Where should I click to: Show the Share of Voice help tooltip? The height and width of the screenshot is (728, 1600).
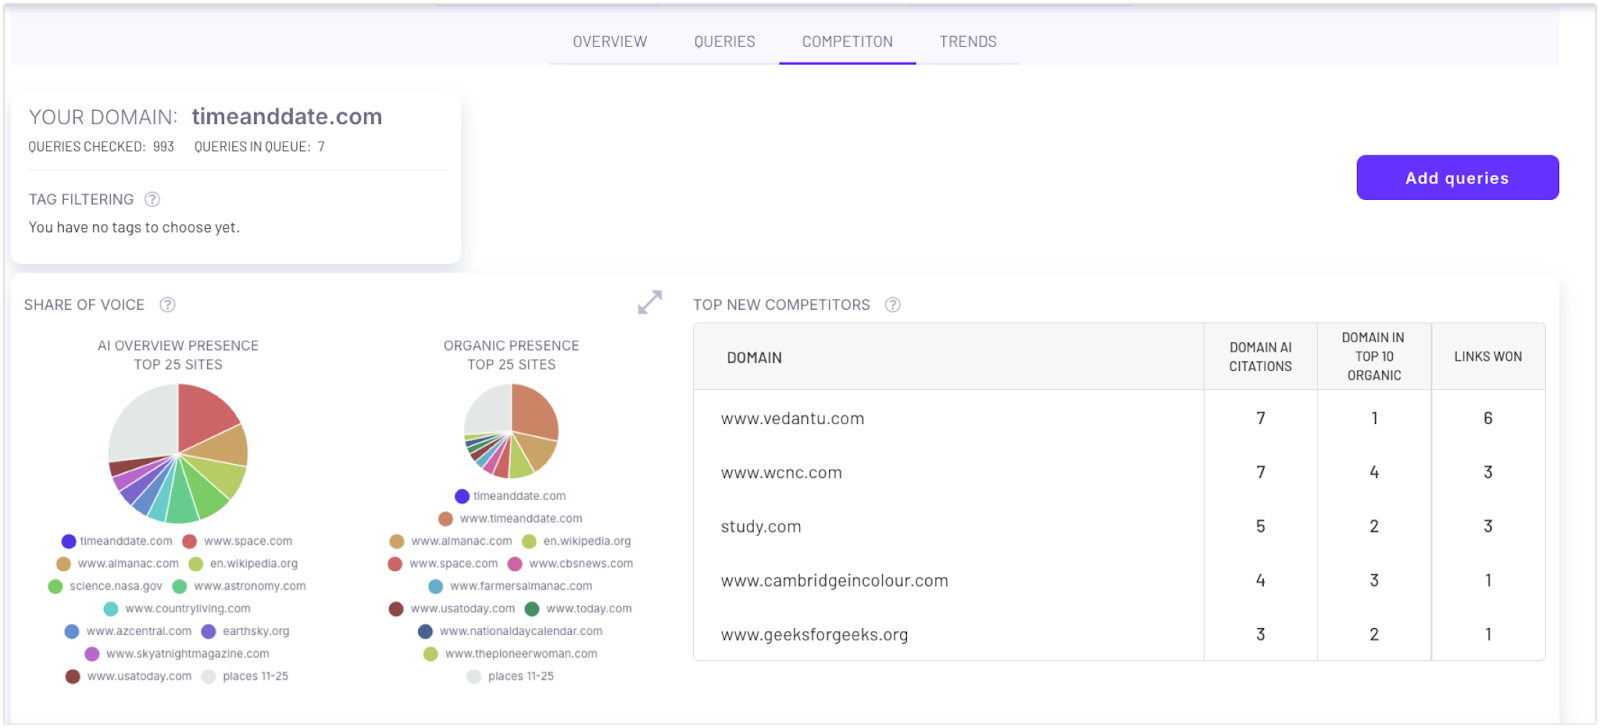pyautogui.click(x=168, y=304)
